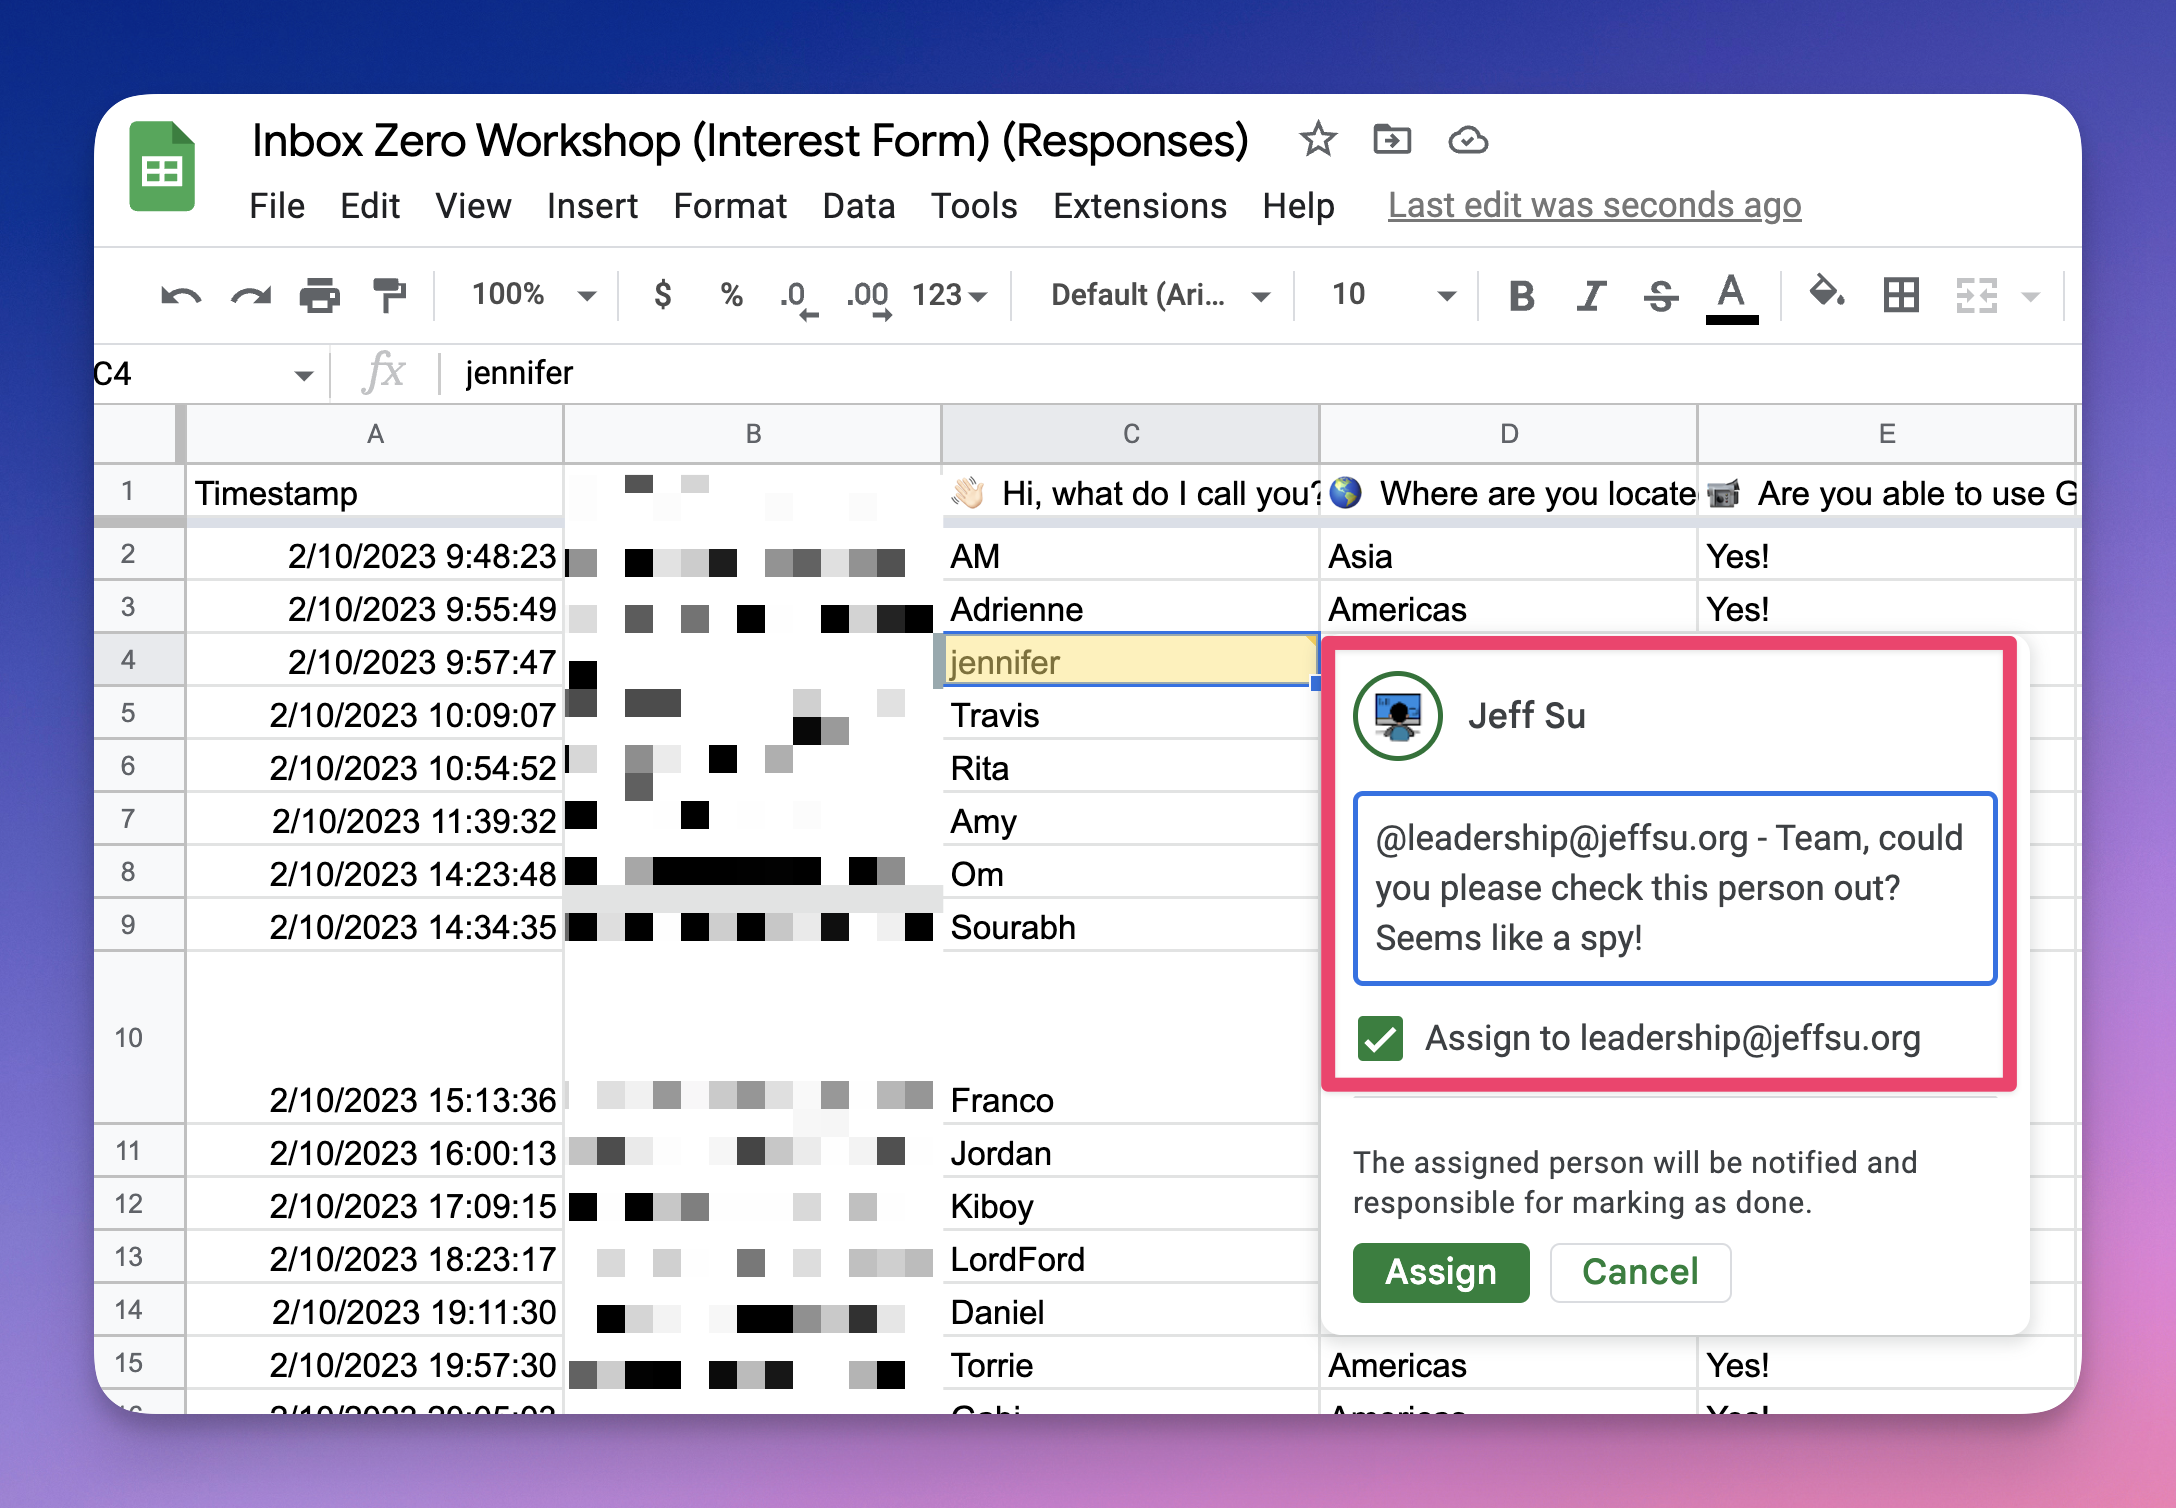Screen dimensions: 2176x1508
Task: Open the Insert menu
Action: click(x=592, y=206)
